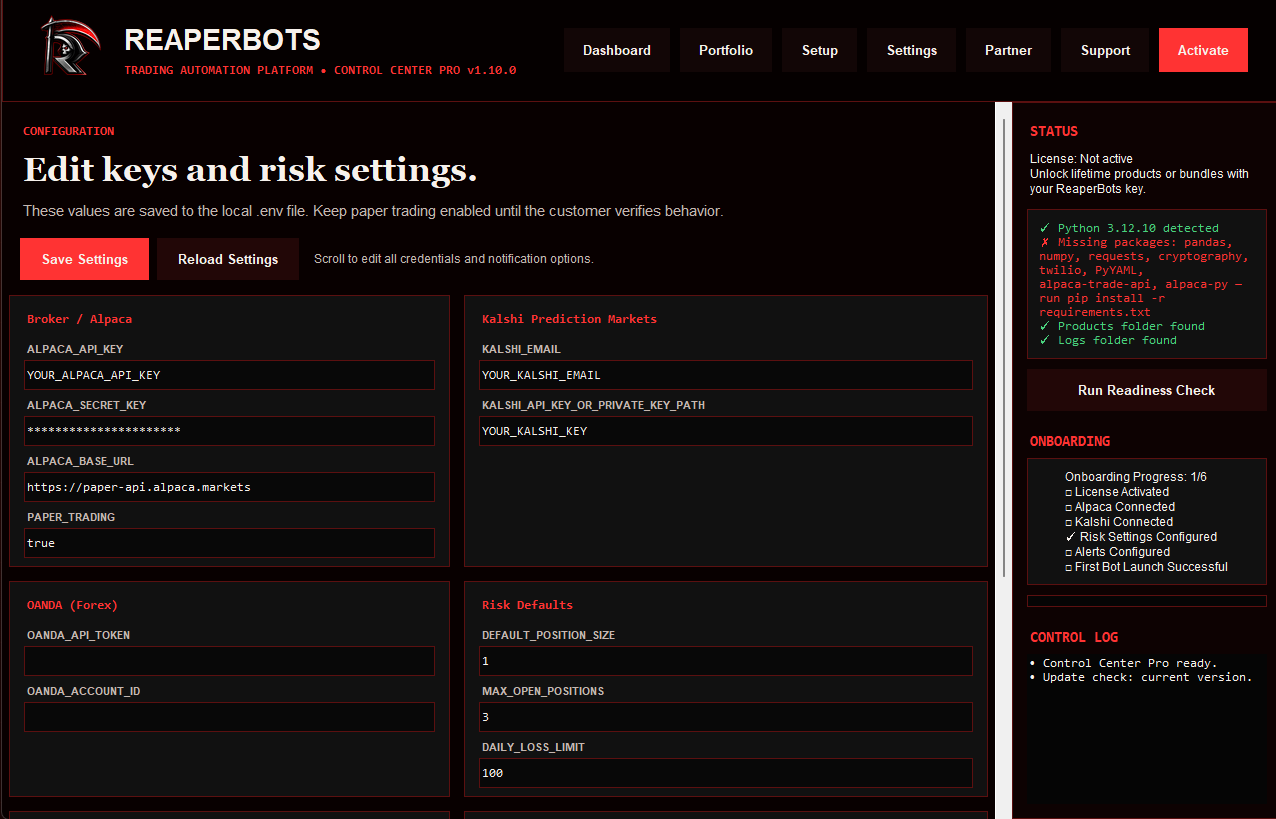Image resolution: width=1276 pixels, height=819 pixels.
Task: Click the CONTROL LOG heading
Action: [x=1074, y=637]
